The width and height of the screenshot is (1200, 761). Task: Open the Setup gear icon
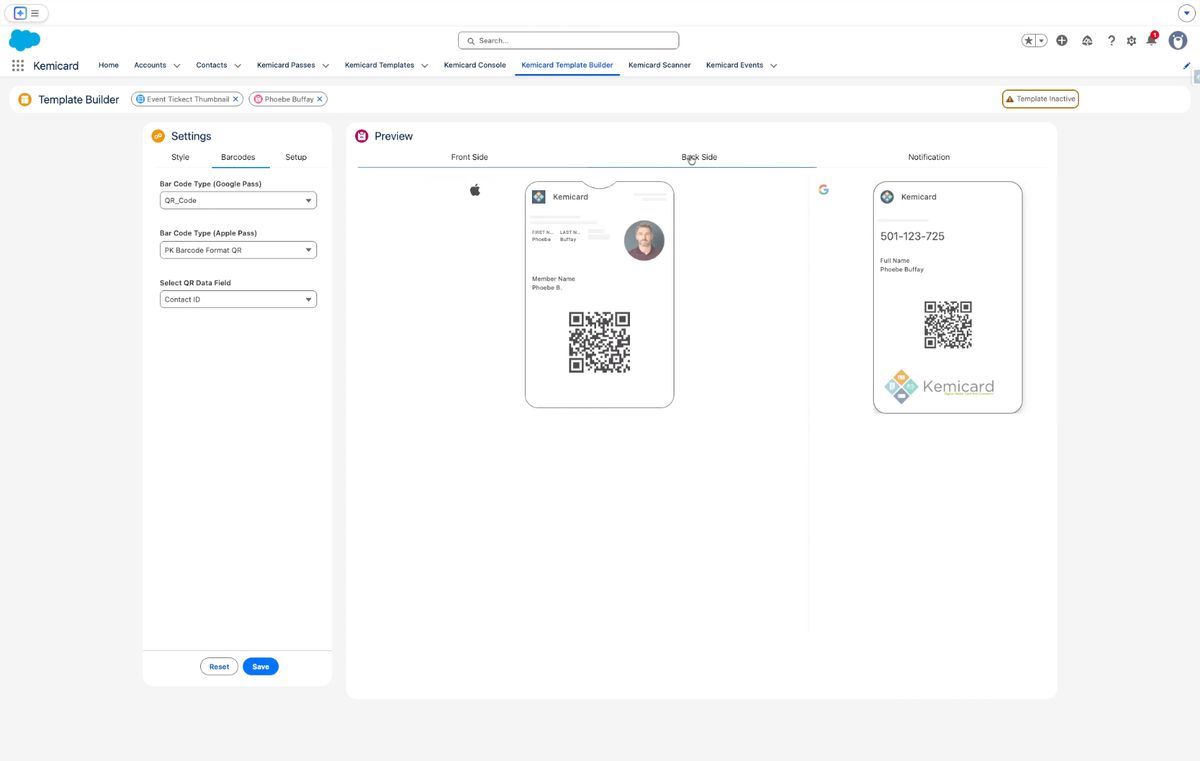pos(1131,41)
